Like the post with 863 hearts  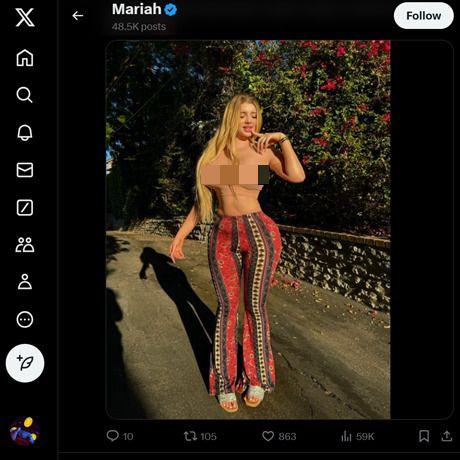(x=279, y=436)
